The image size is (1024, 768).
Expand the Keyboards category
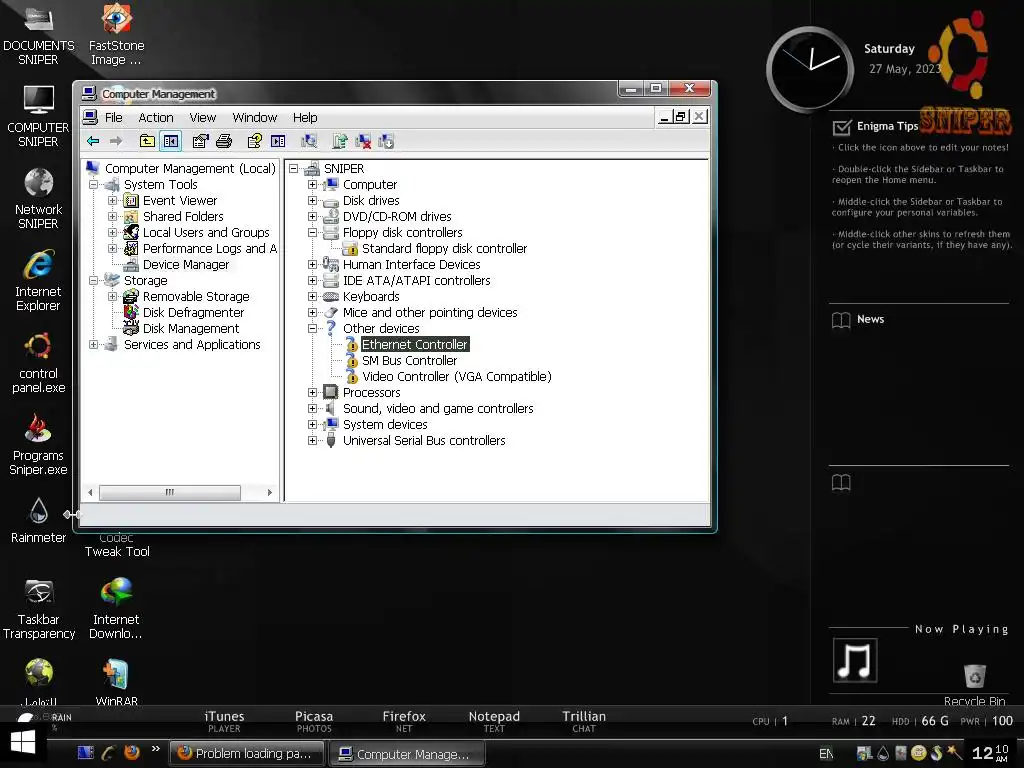(x=312, y=296)
